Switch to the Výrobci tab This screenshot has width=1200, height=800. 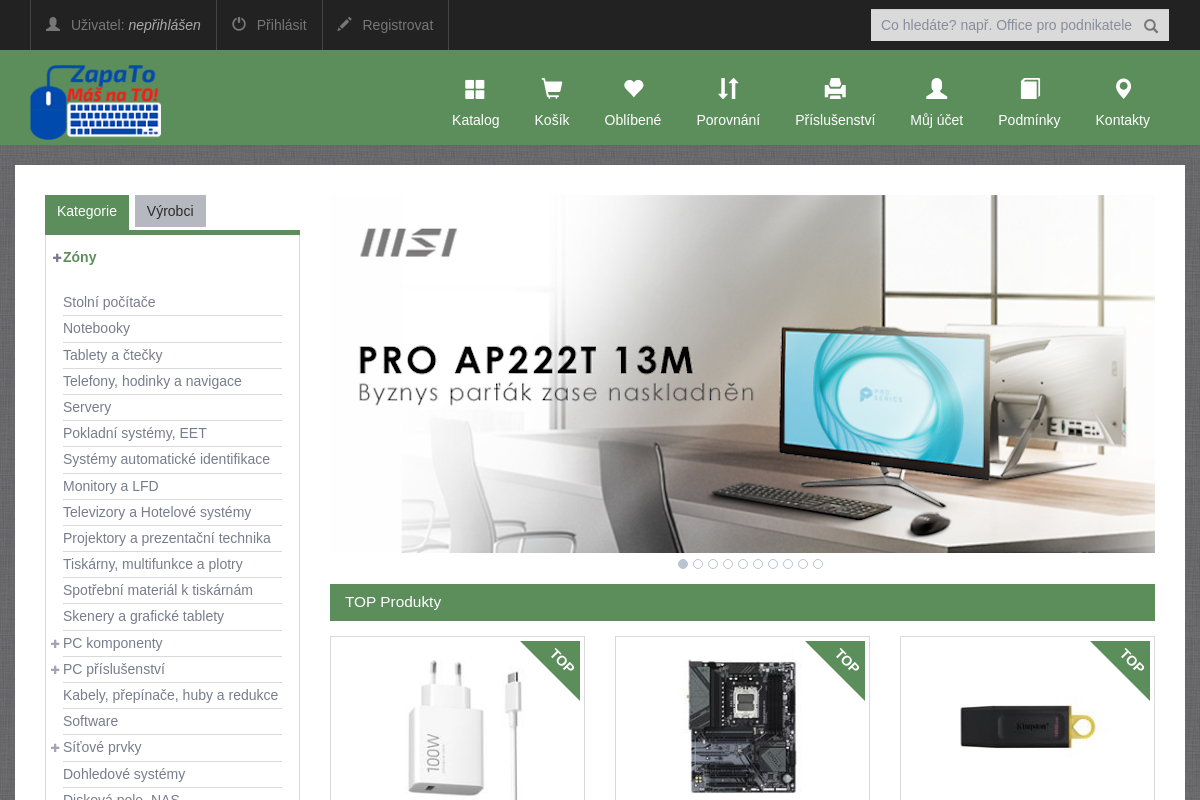[x=170, y=211]
